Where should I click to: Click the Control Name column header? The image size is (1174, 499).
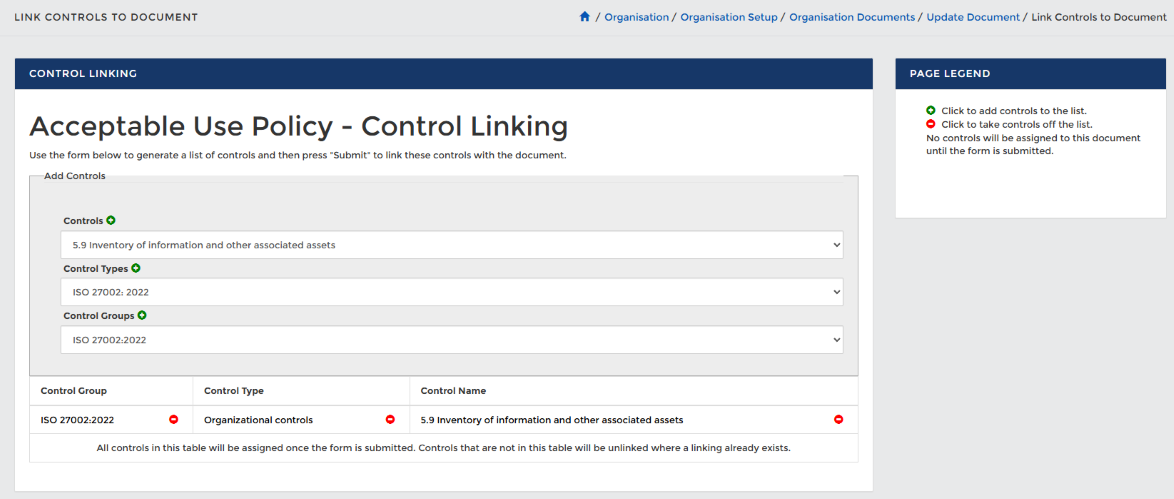(453, 391)
